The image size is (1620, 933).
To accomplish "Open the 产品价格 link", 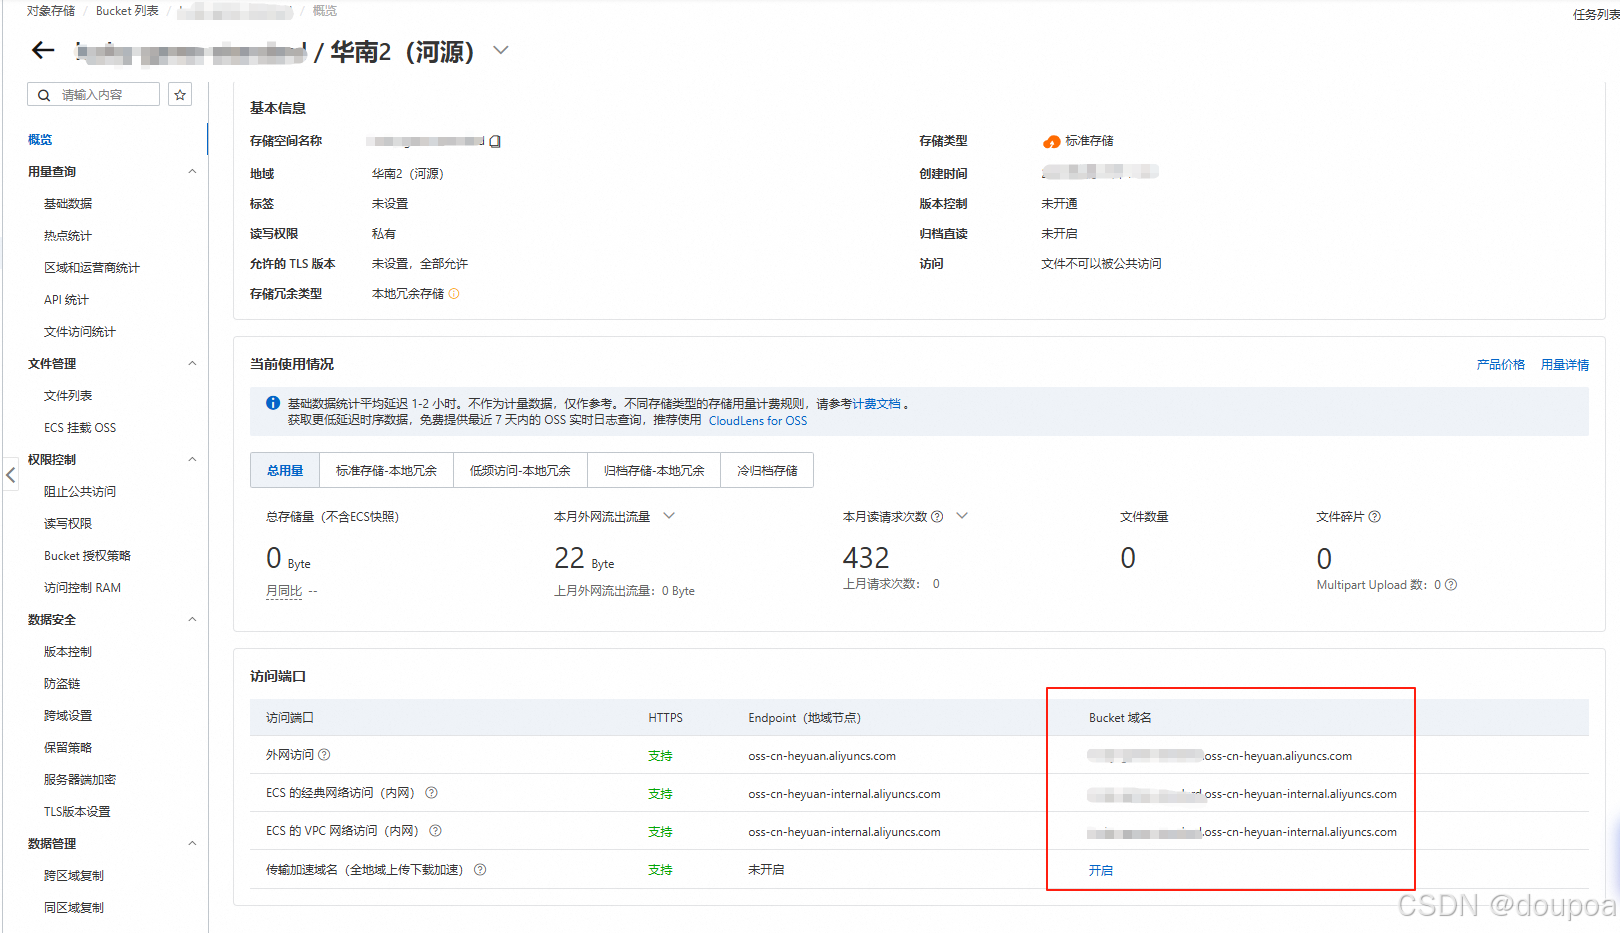I will pos(1500,365).
